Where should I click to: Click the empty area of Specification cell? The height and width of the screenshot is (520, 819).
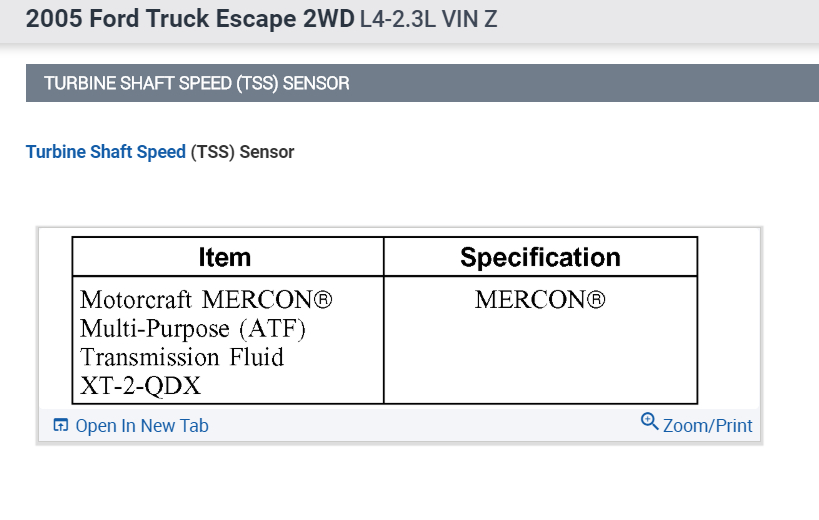tap(540, 360)
